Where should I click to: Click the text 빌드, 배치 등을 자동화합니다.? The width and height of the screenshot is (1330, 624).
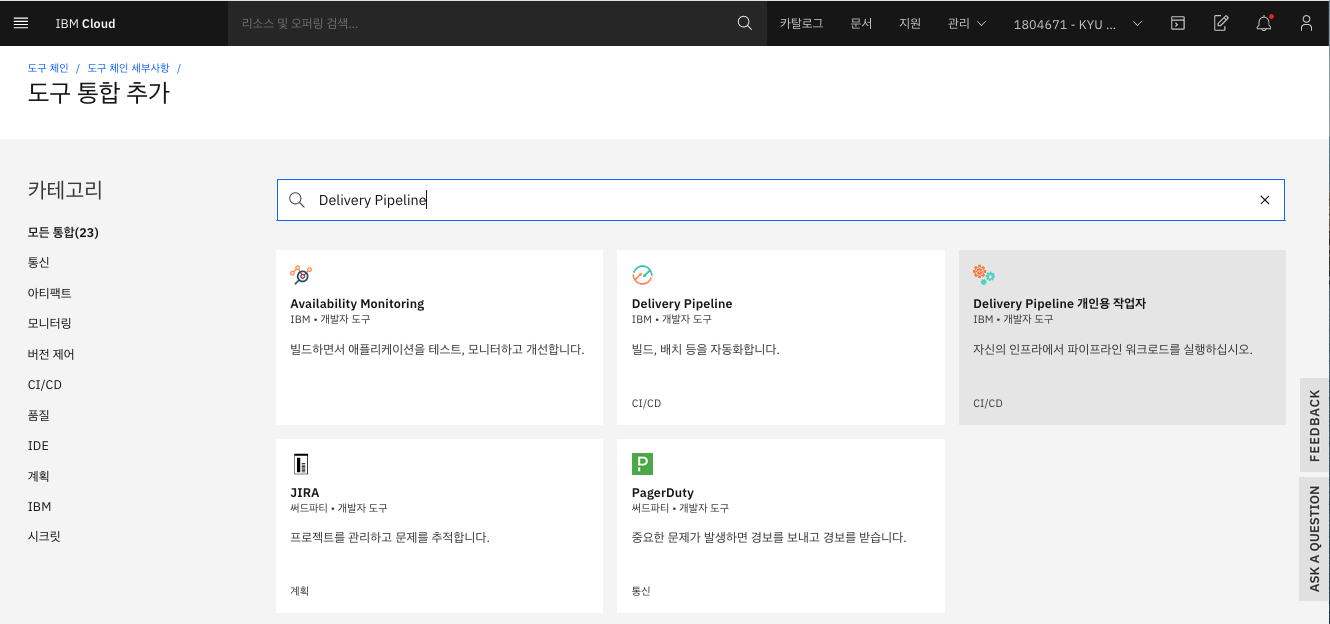(705, 349)
